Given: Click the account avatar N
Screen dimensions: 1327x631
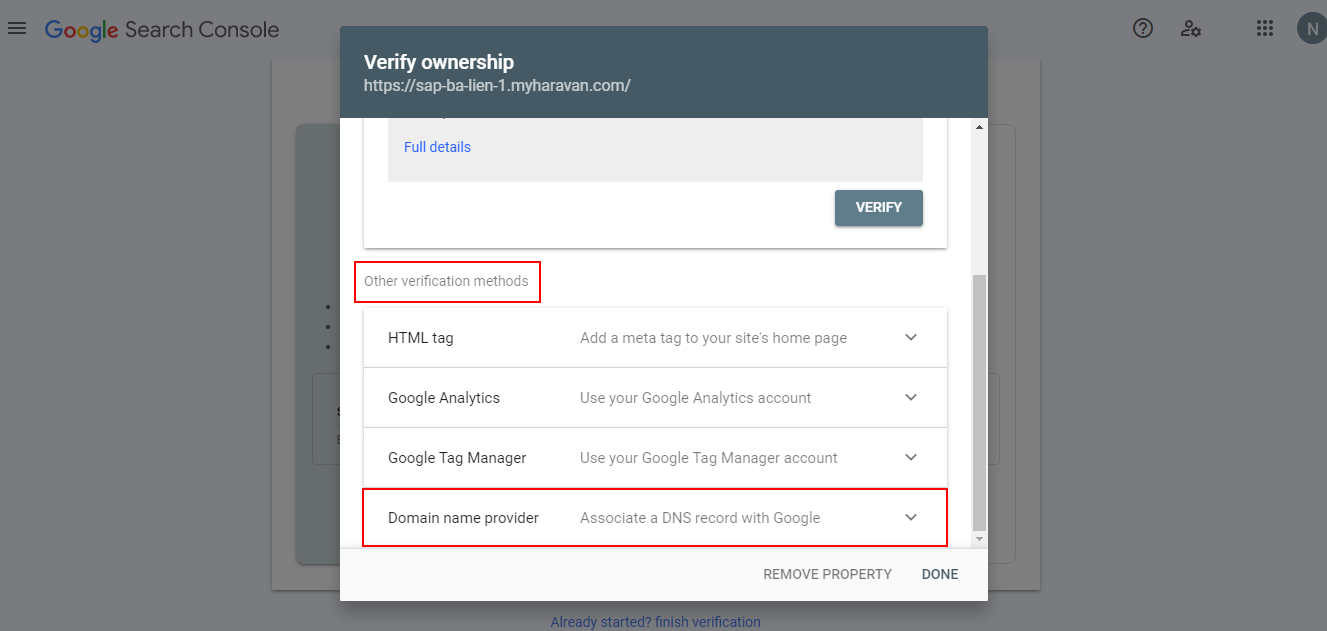Looking at the screenshot, I should (1310, 28).
